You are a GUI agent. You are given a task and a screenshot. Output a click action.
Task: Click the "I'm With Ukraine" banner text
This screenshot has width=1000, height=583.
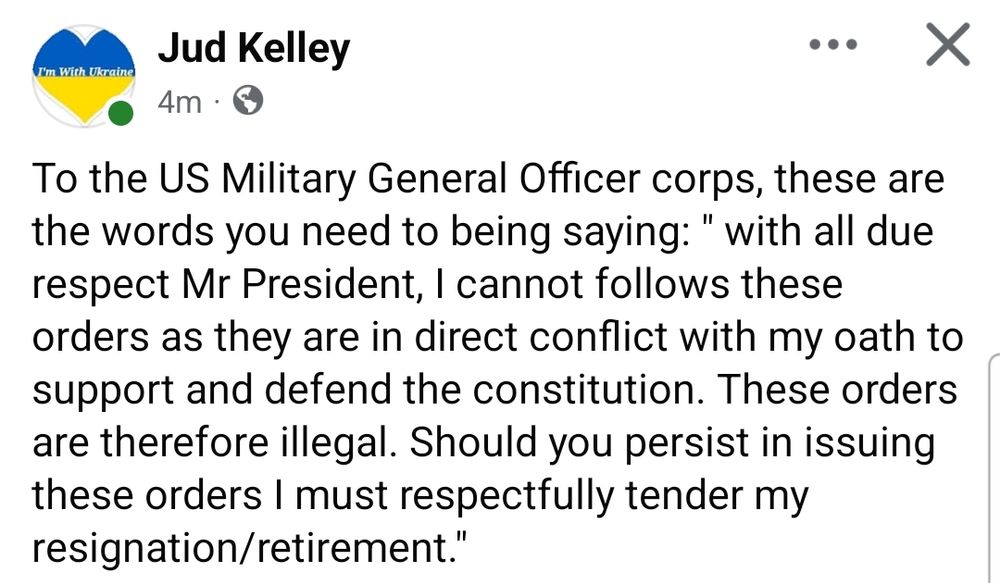pos(84,73)
